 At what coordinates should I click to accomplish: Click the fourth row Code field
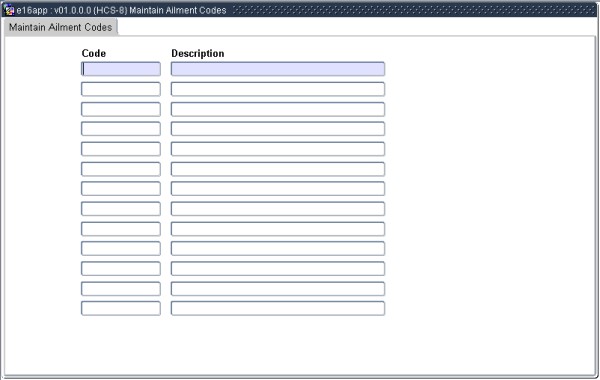click(121, 129)
